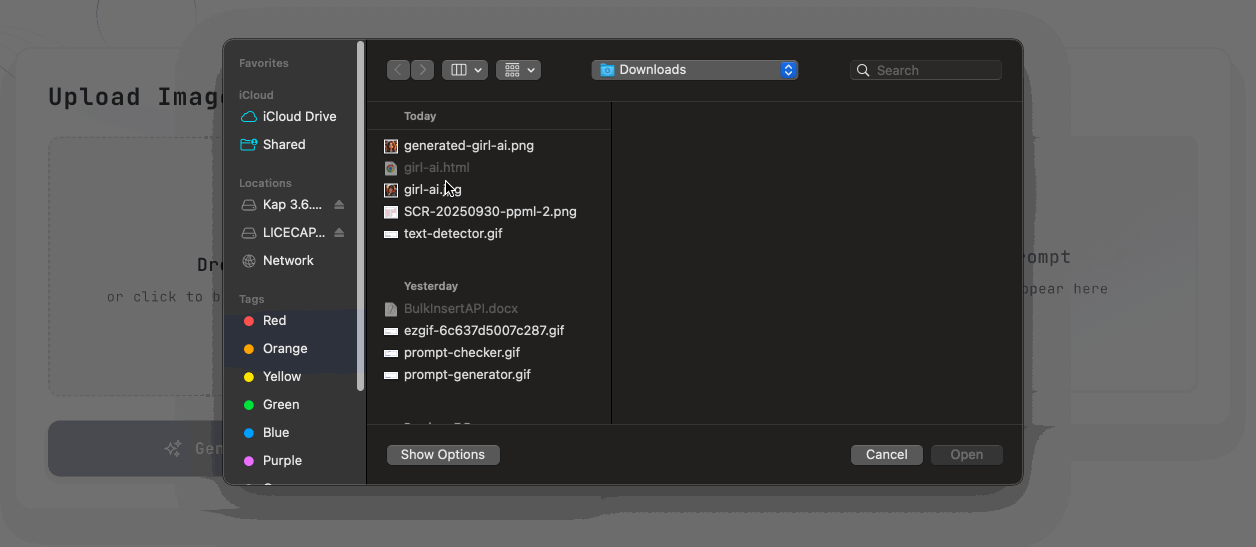Open iCloud Drive in sidebar

coord(298,117)
